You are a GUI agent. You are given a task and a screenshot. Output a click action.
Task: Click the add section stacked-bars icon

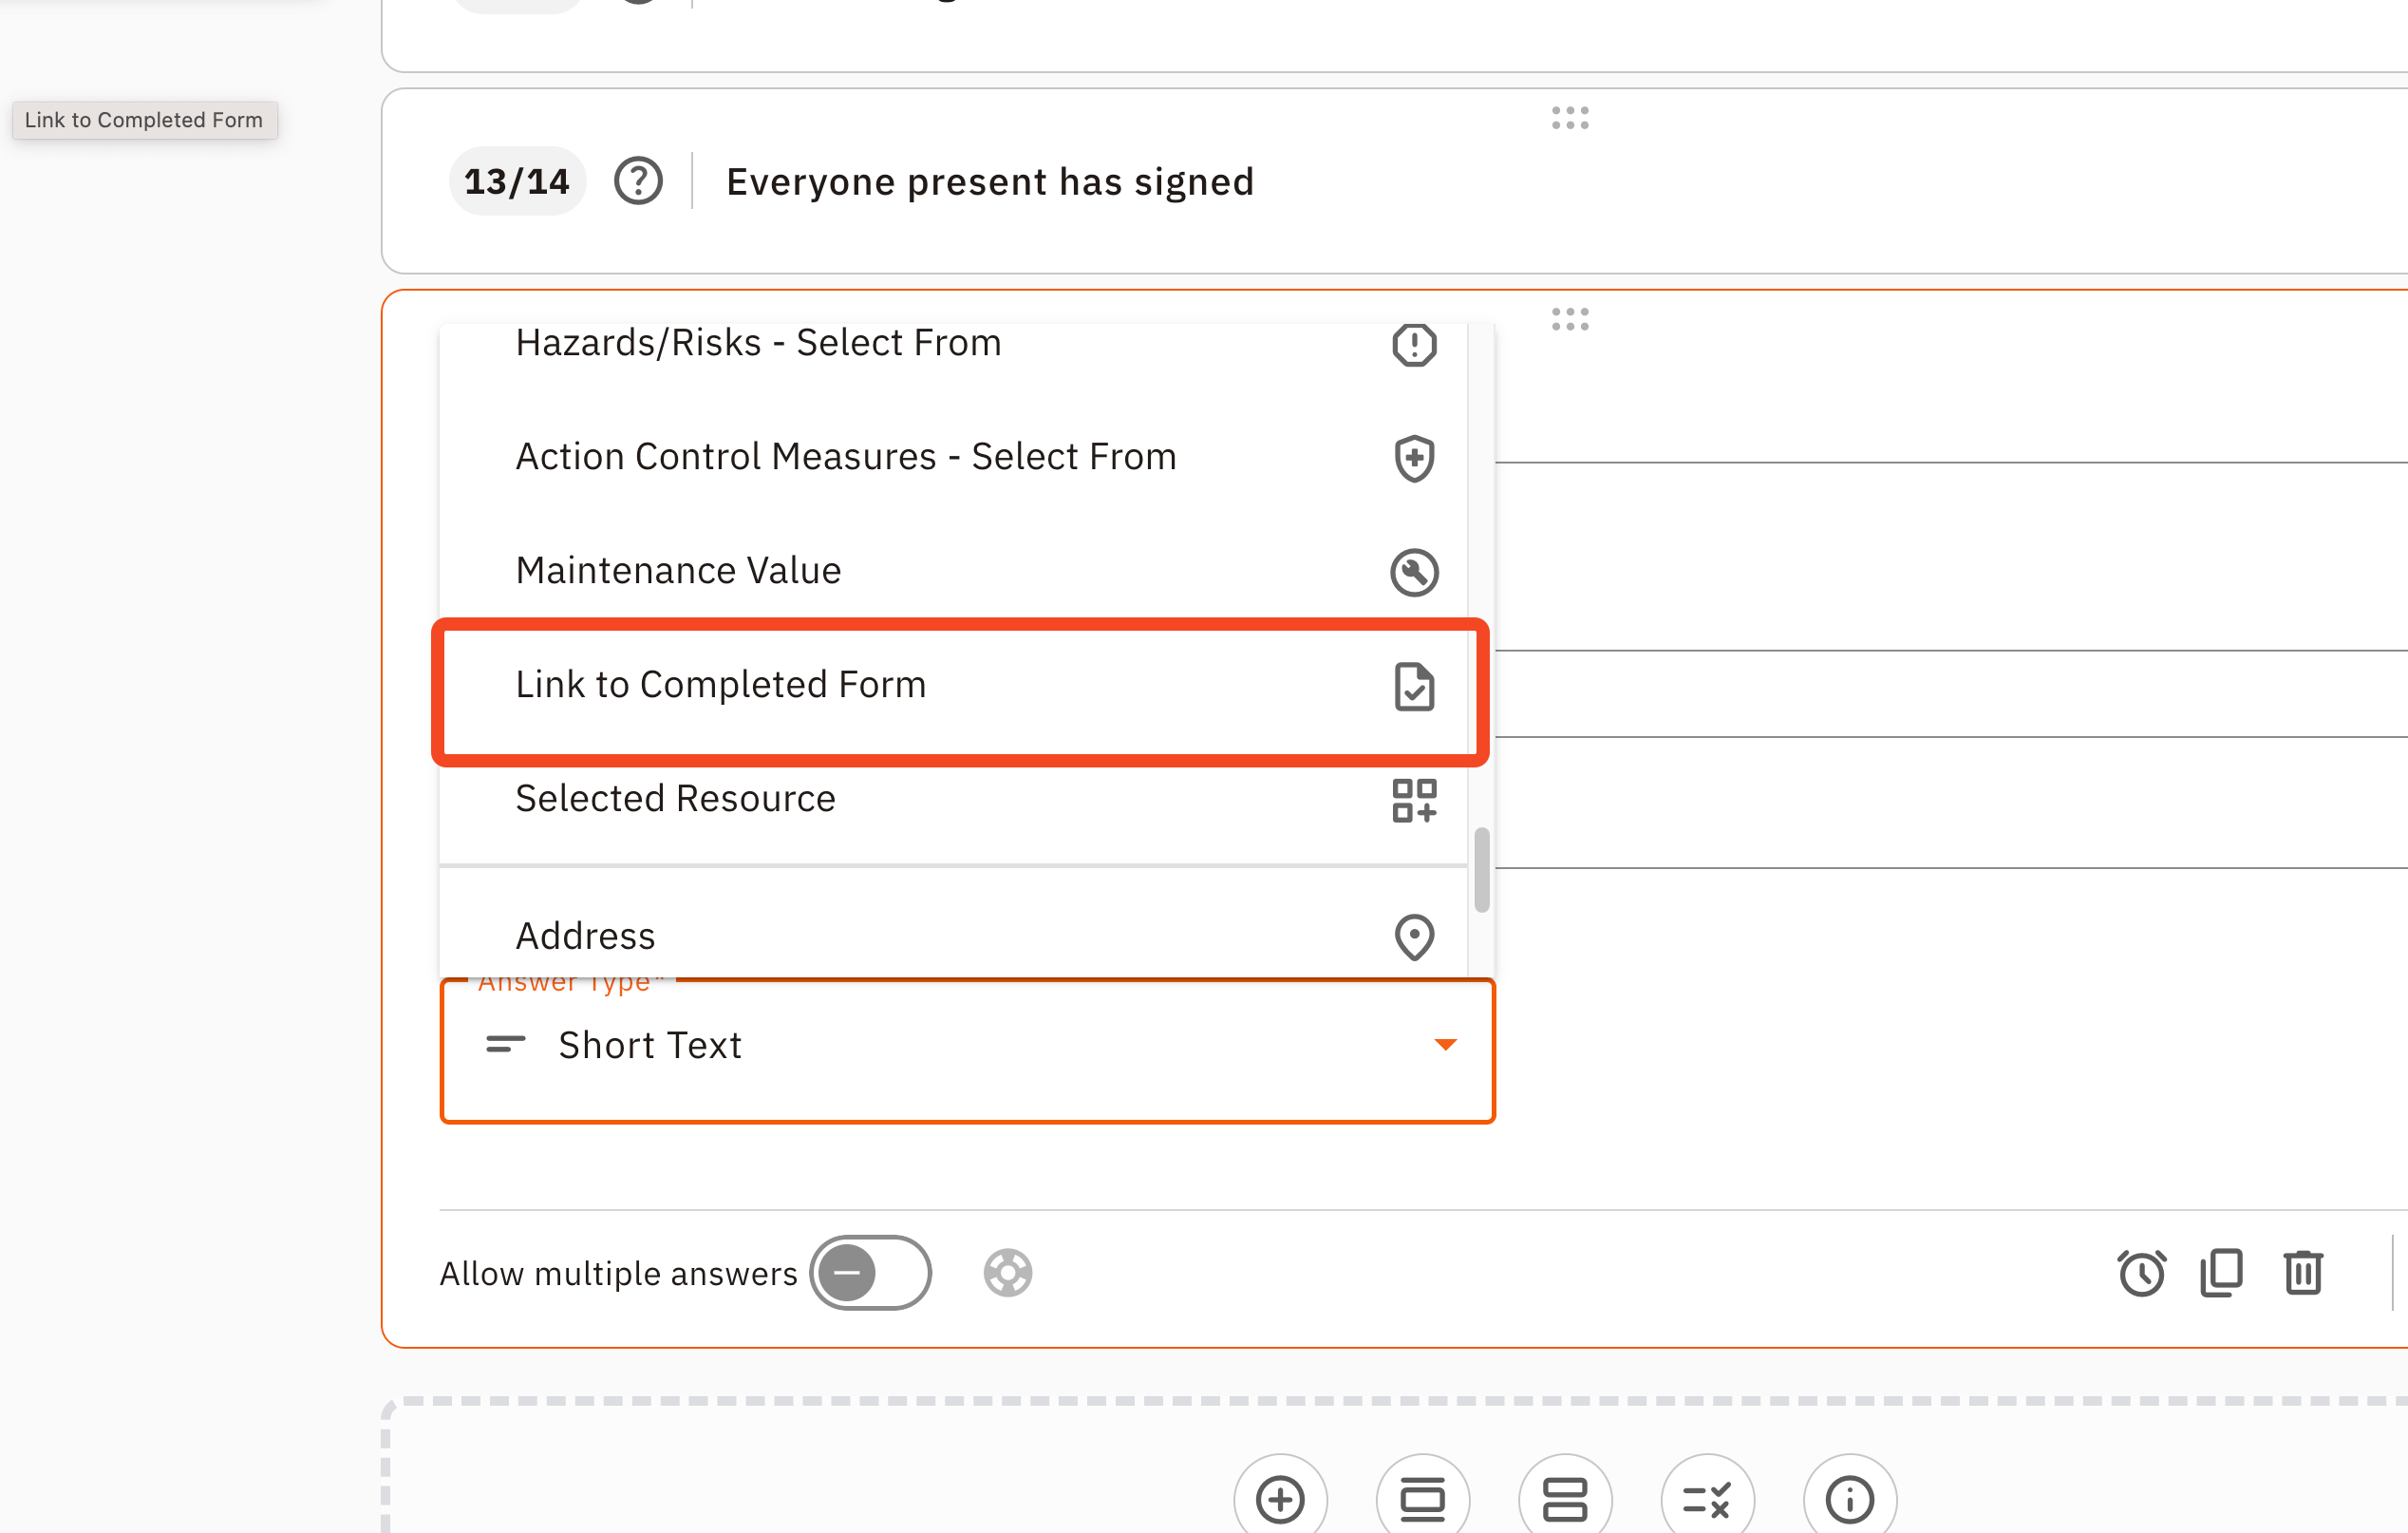pyautogui.click(x=1564, y=1499)
